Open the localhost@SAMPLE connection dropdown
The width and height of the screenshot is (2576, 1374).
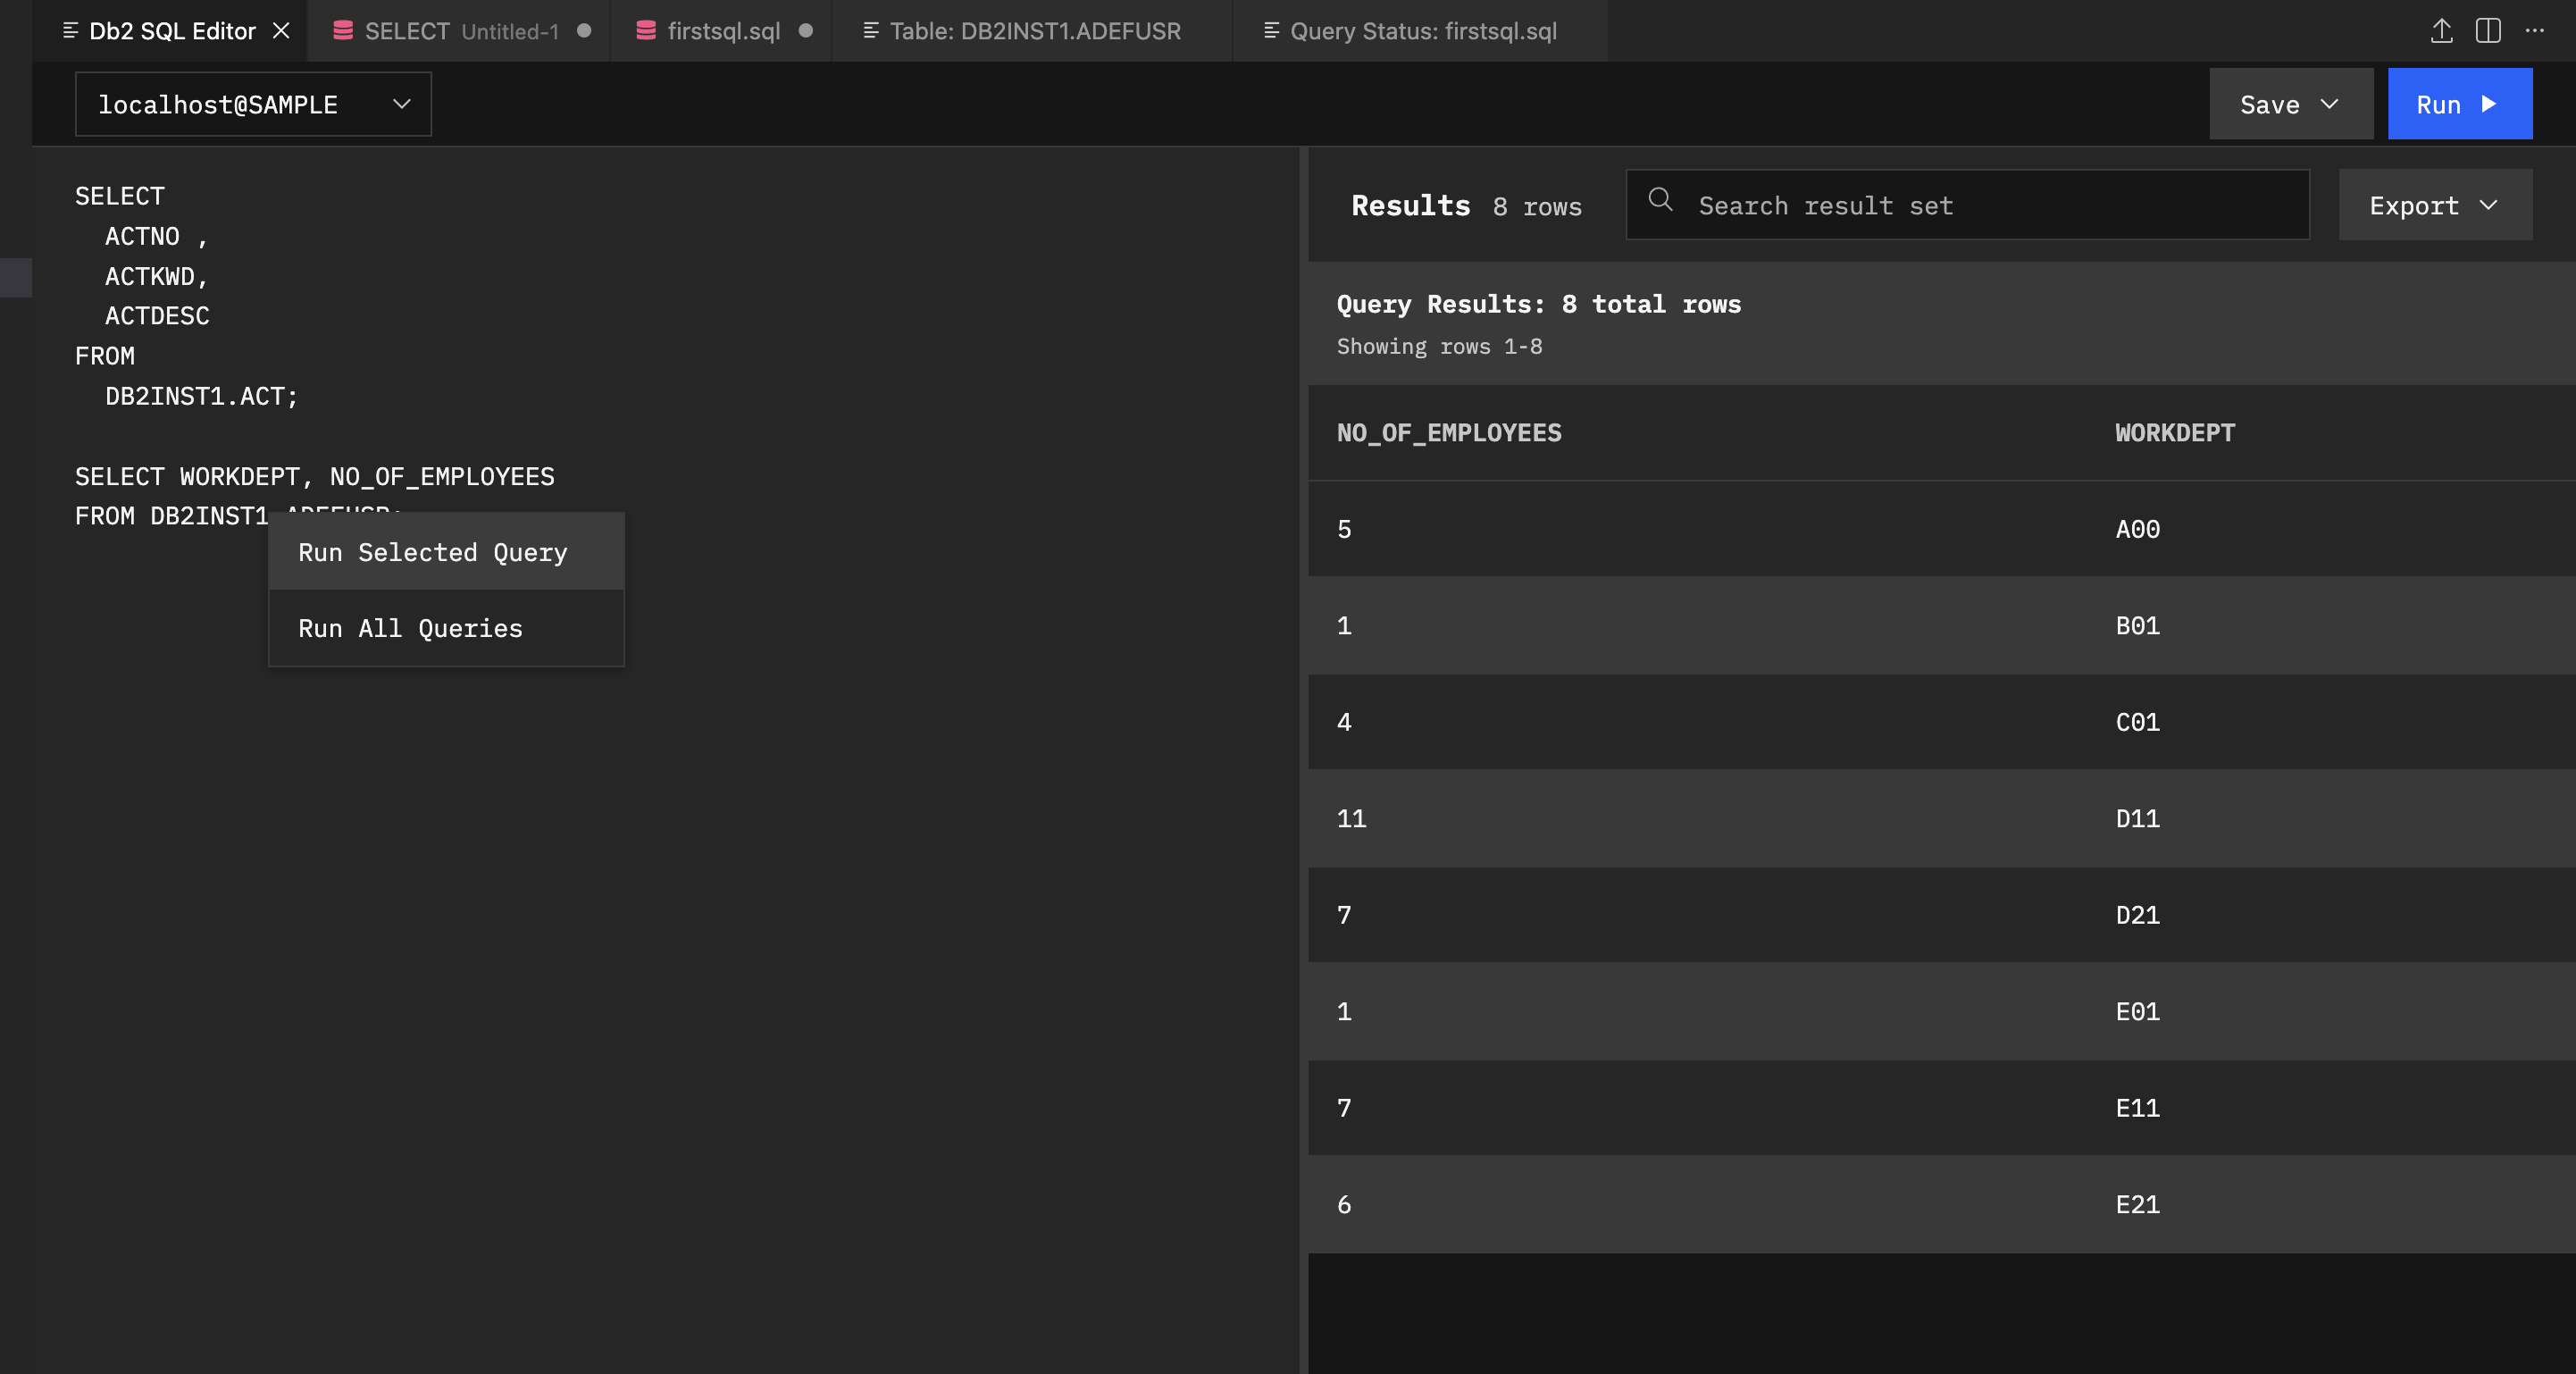click(x=252, y=103)
